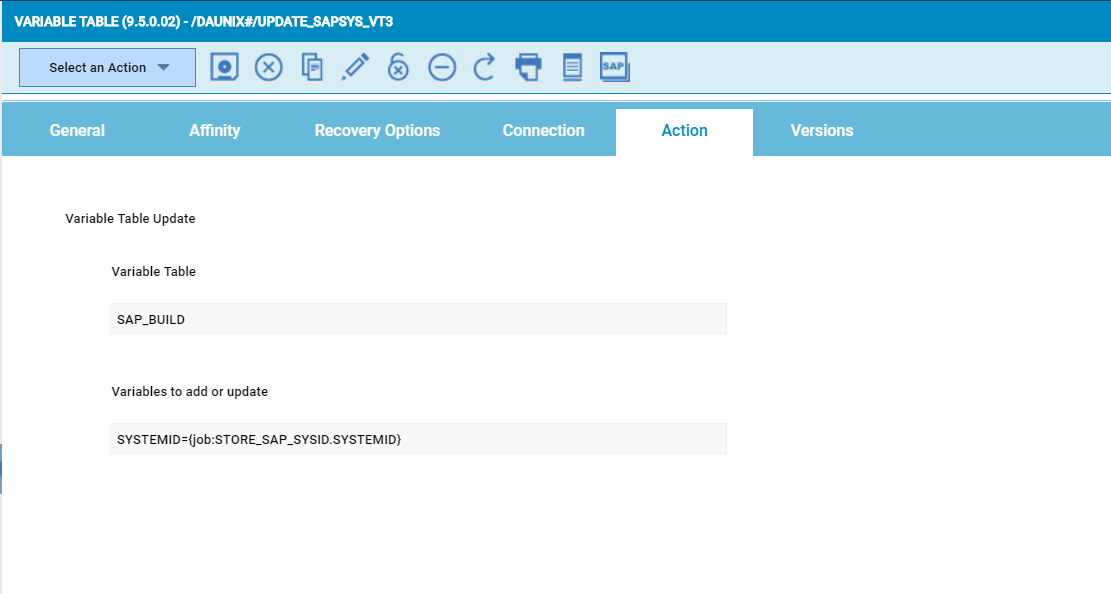This screenshot has height=594, width=1111.
Task: Click the padlock unlock icon
Action: coord(398,67)
